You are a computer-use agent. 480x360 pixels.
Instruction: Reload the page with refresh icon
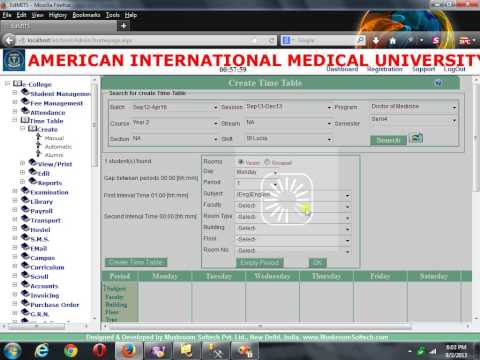tap(272, 41)
